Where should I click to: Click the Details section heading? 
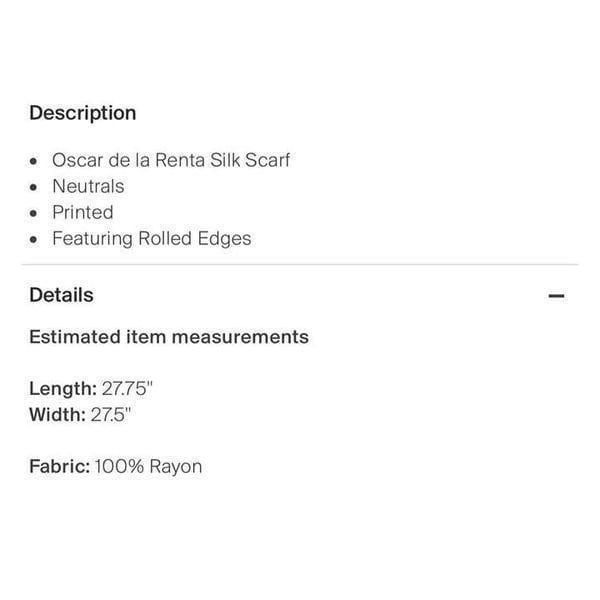tap(61, 295)
